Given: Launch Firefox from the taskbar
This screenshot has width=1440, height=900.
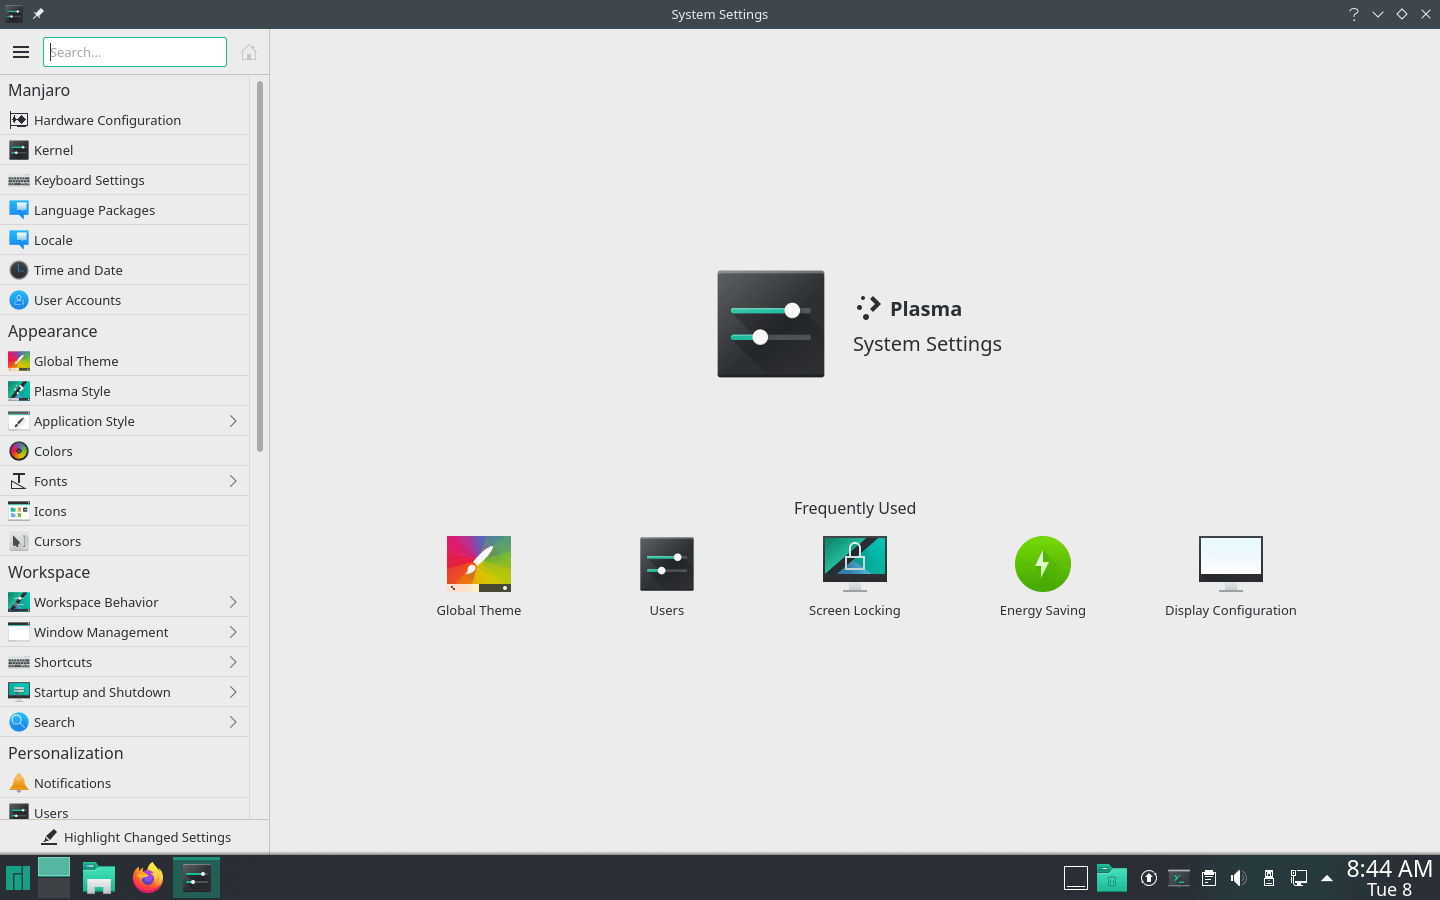Looking at the screenshot, I should point(148,878).
